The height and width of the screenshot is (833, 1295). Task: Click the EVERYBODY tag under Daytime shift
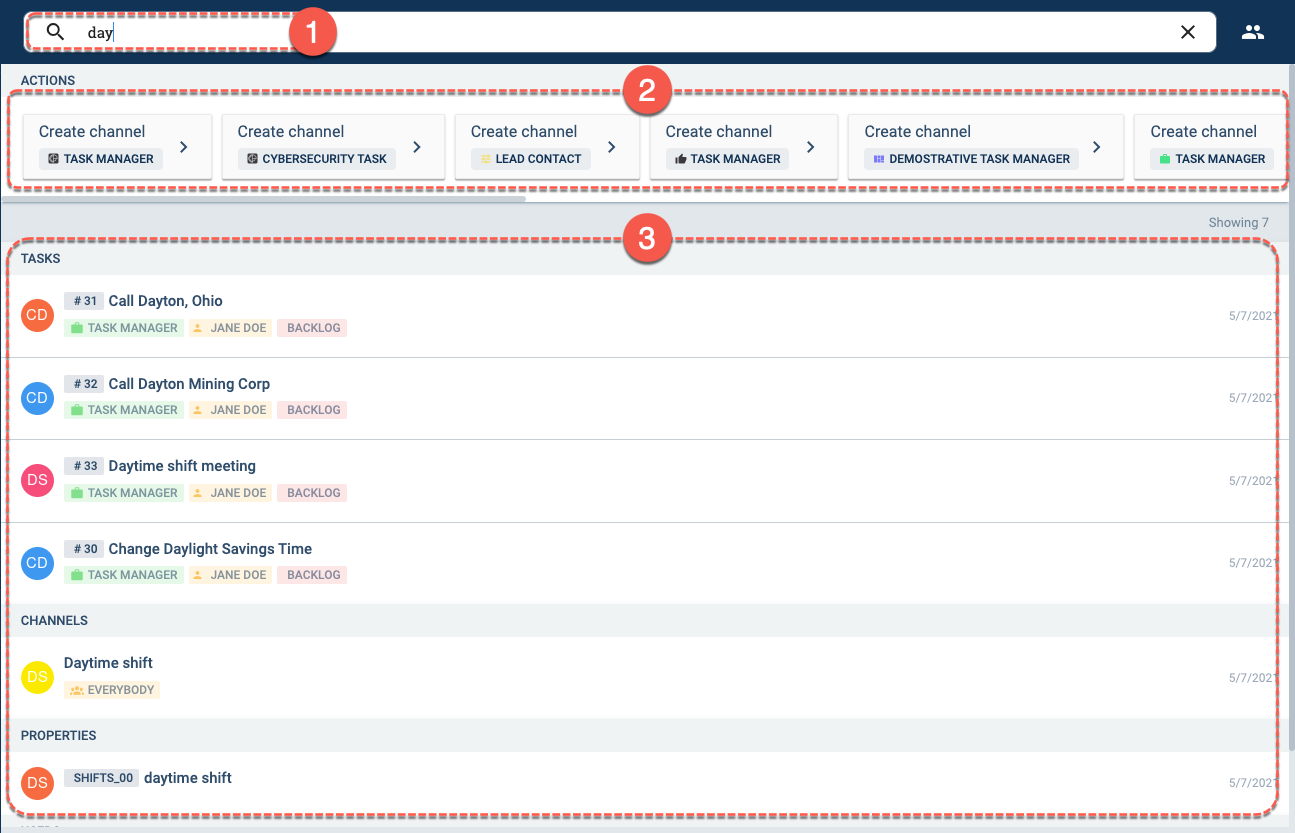pos(112,690)
